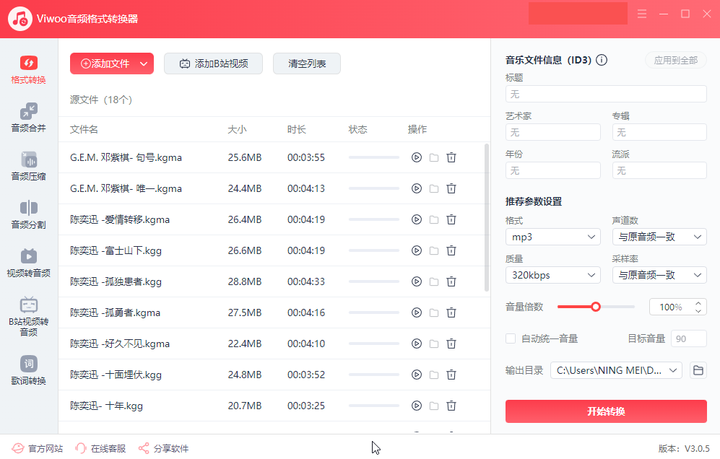Delete 好久不见.kgma row
The height and width of the screenshot is (459, 720).
point(451,343)
